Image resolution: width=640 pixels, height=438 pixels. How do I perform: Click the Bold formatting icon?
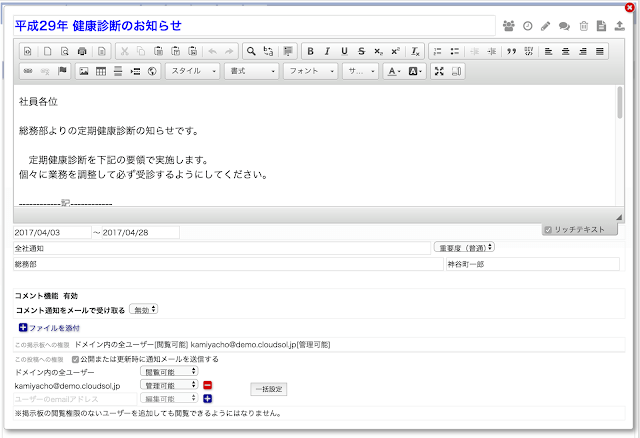point(311,50)
